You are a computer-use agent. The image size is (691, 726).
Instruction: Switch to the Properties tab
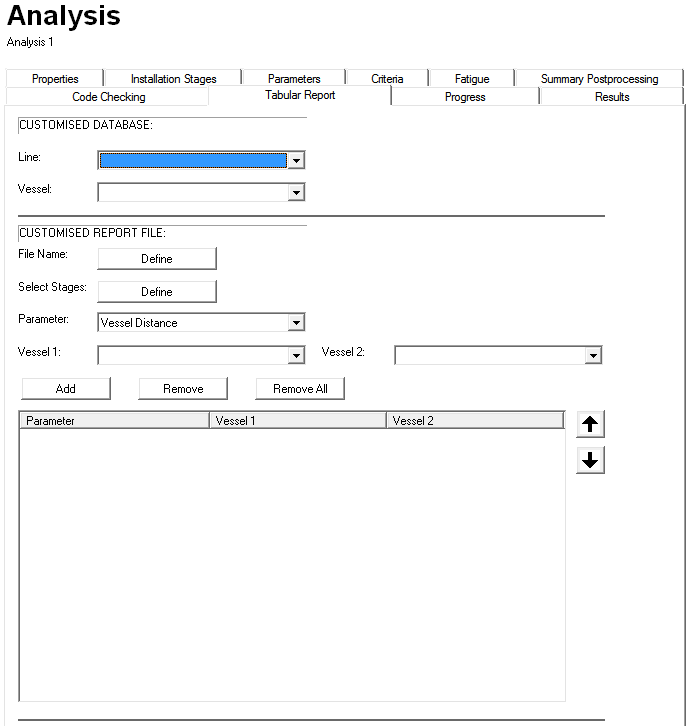(55, 79)
